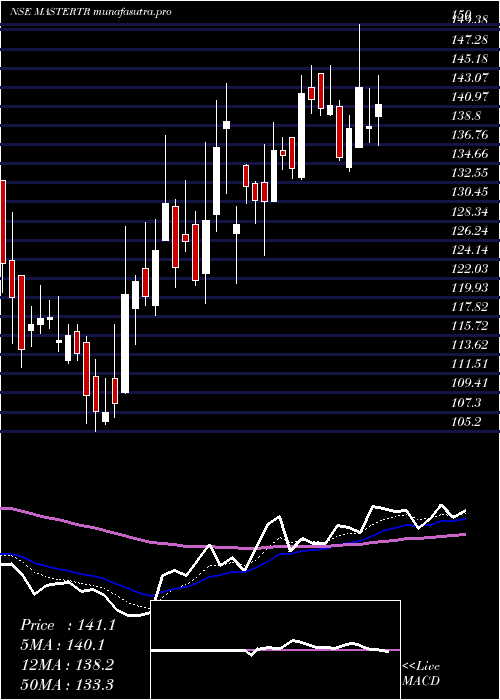Click the 145.18 price axis label
This screenshot has height=700, width=500.
[x=471, y=59]
